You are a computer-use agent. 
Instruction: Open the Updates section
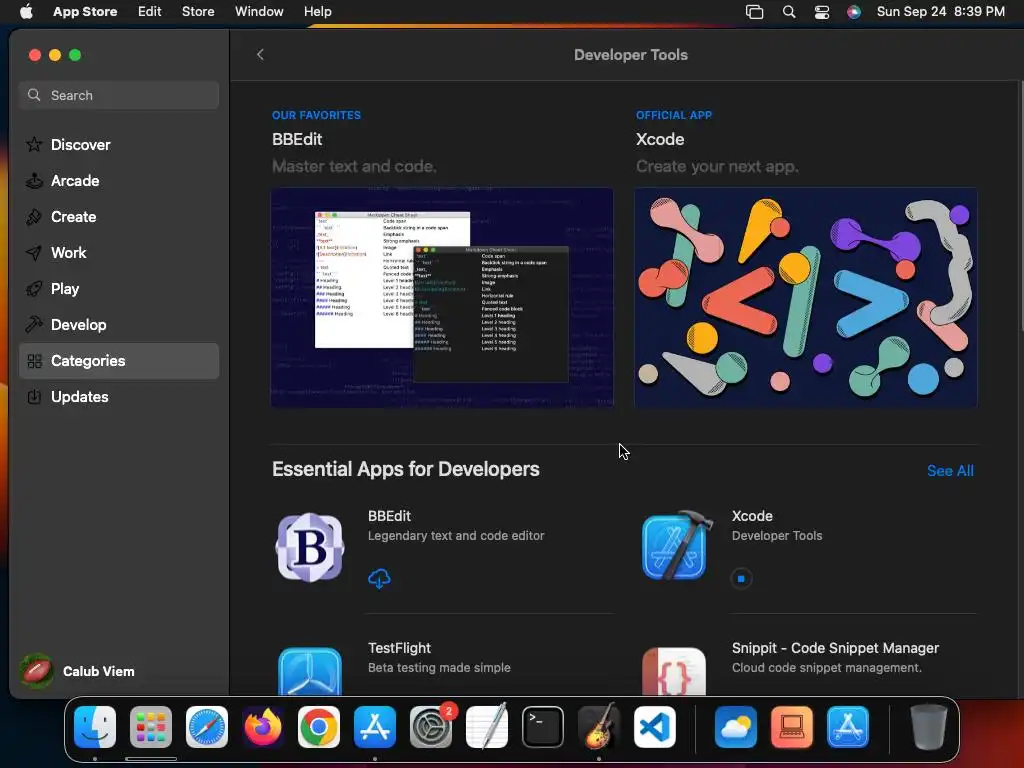click(119, 397)
